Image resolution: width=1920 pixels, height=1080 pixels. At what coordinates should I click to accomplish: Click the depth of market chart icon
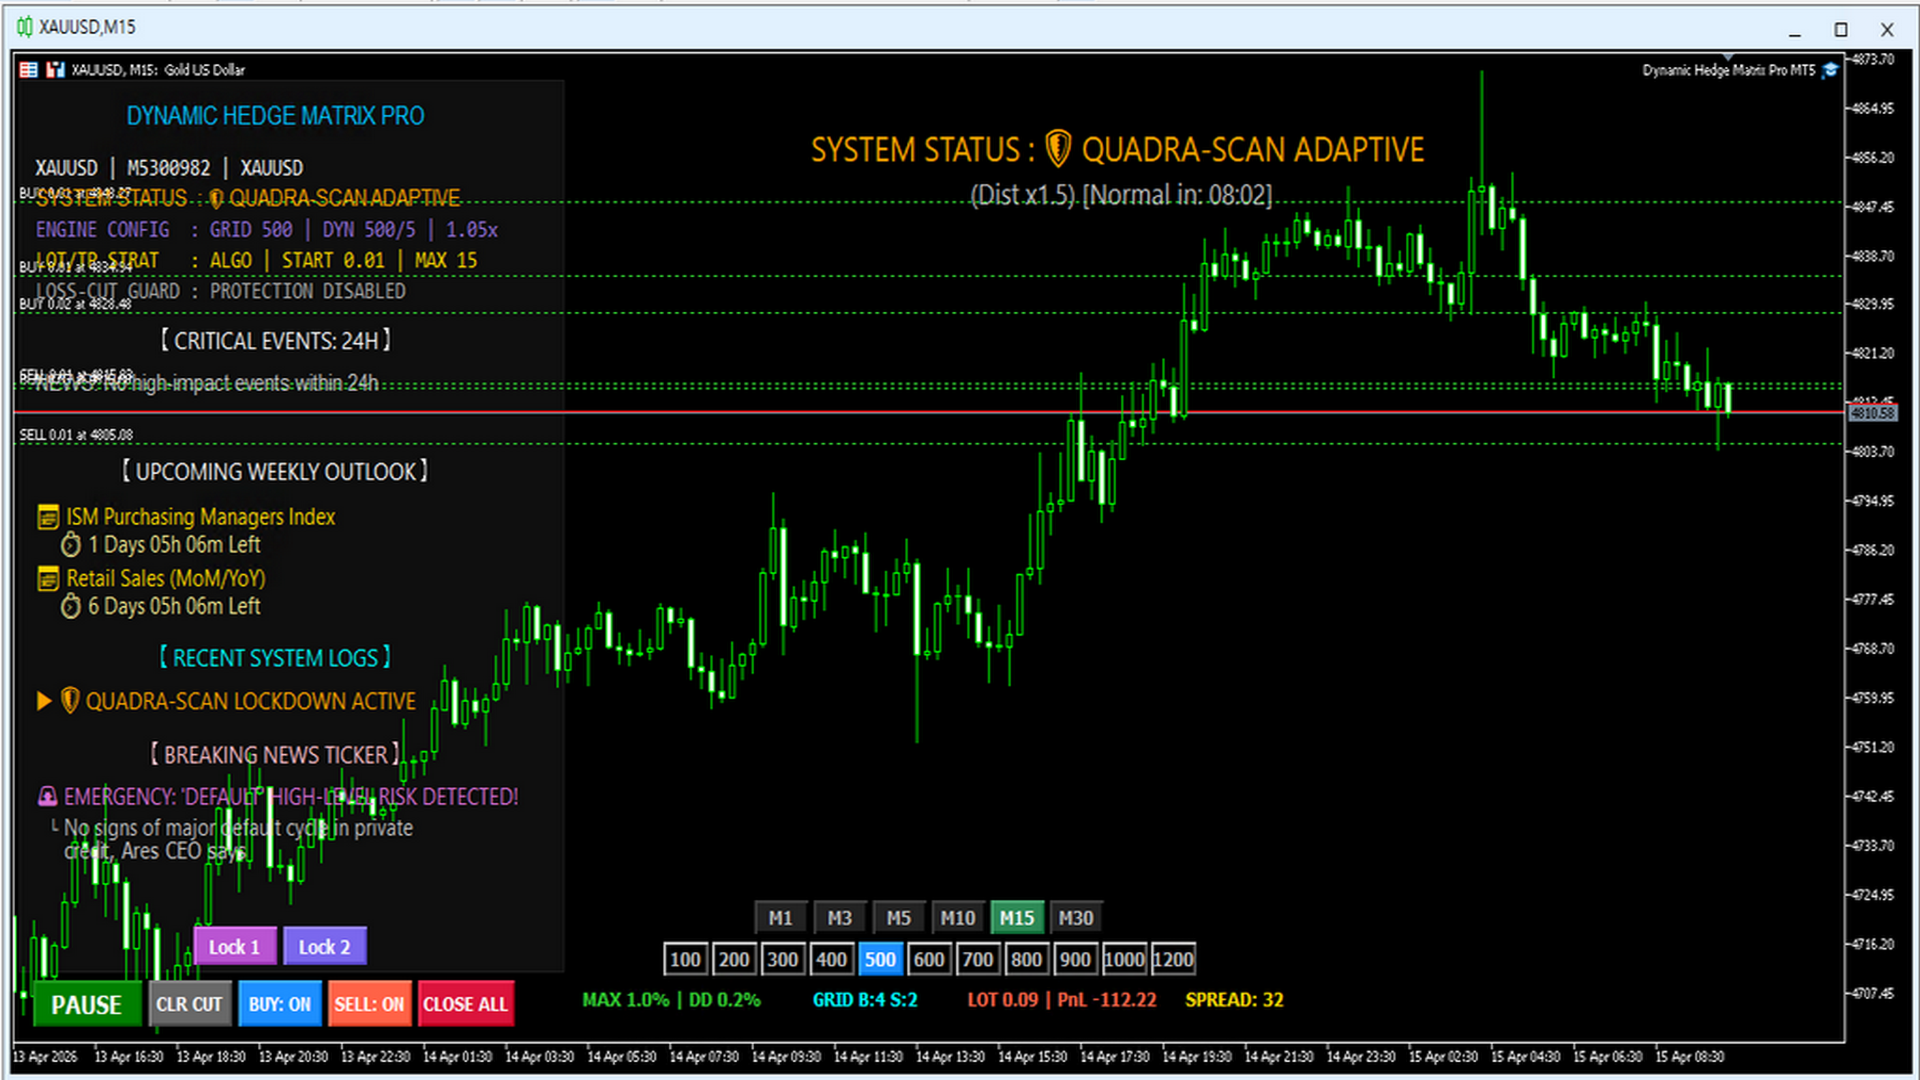pyautogui.click(x=55, y=70)
